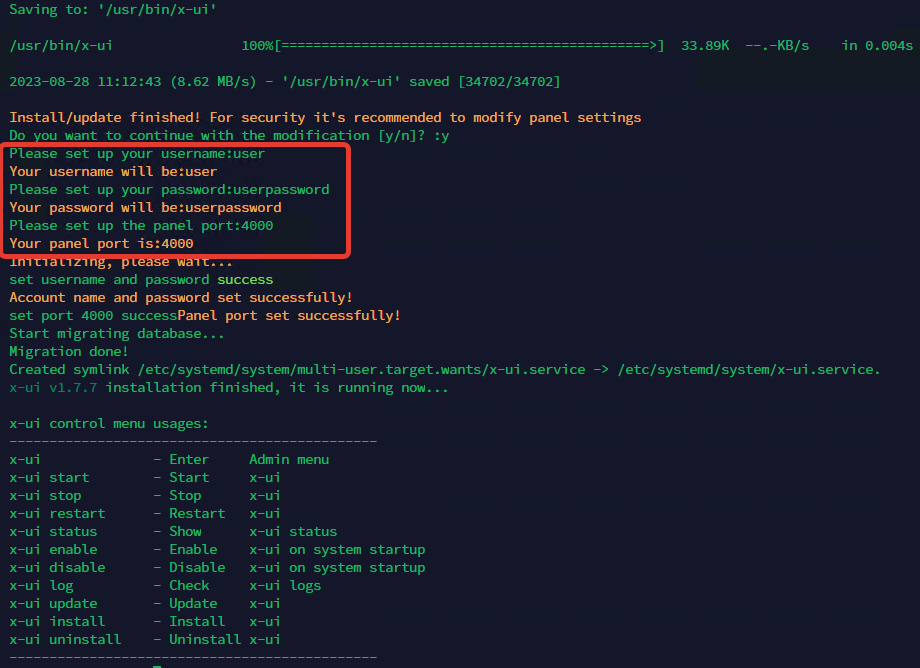Click the "Migration done!" message
Image resolution: width=920 pixels, height=668 pixels.
(69, 351)
